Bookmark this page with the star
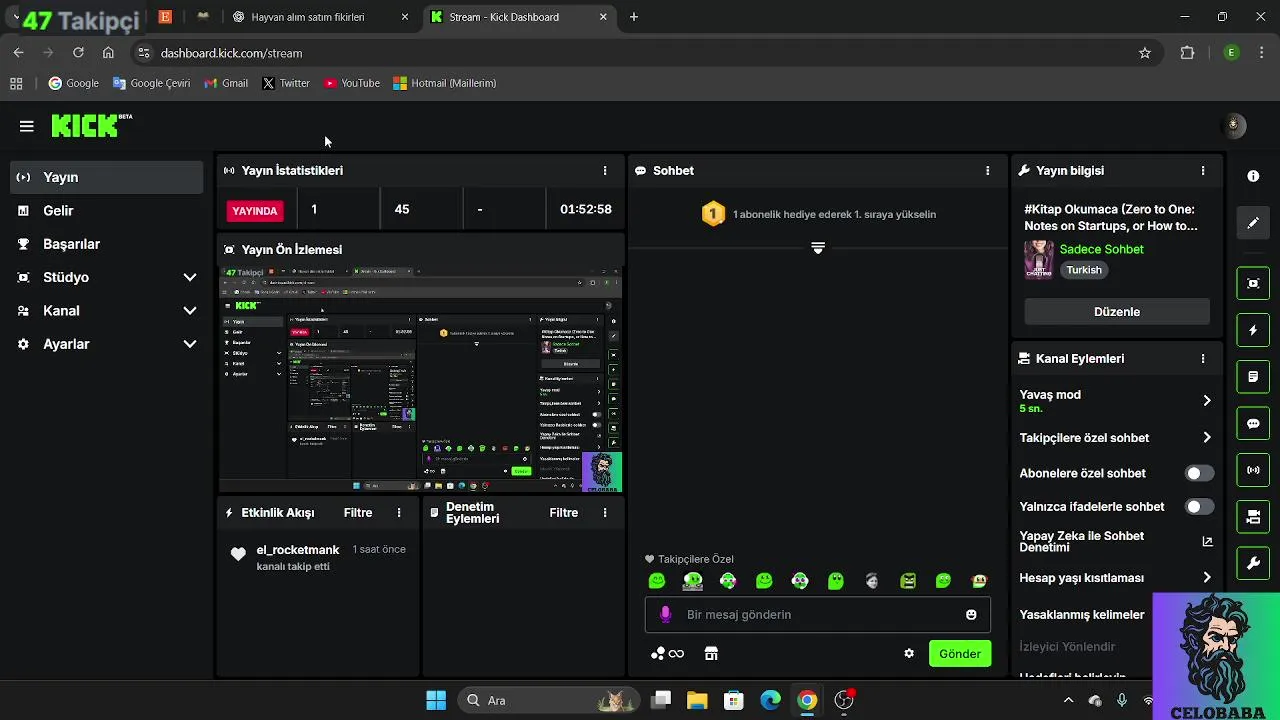Screen dimensions: 1280x720 [x=1145, y=53]
